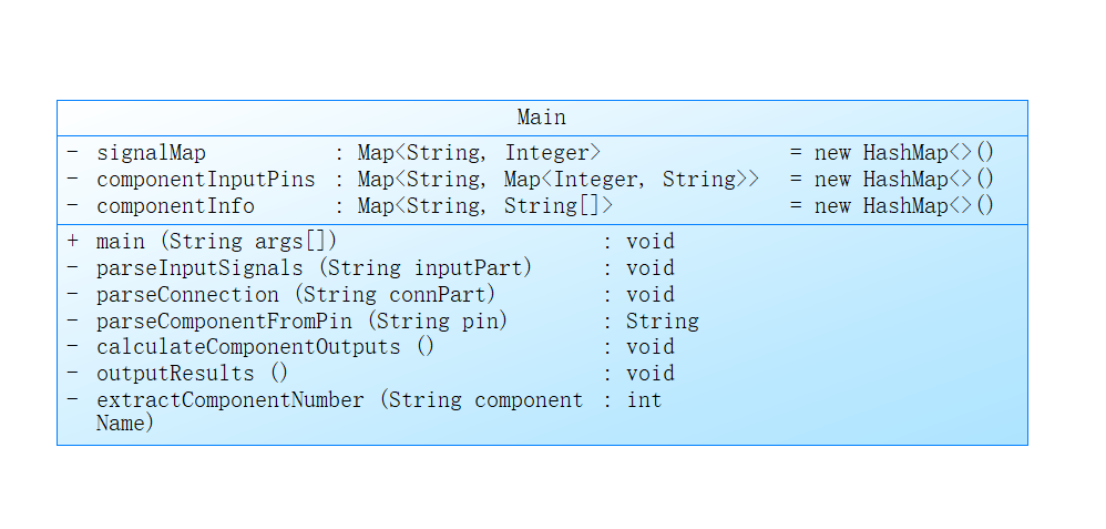
Task: Click the parseConnection method entry
Action: tap(296, 295)
